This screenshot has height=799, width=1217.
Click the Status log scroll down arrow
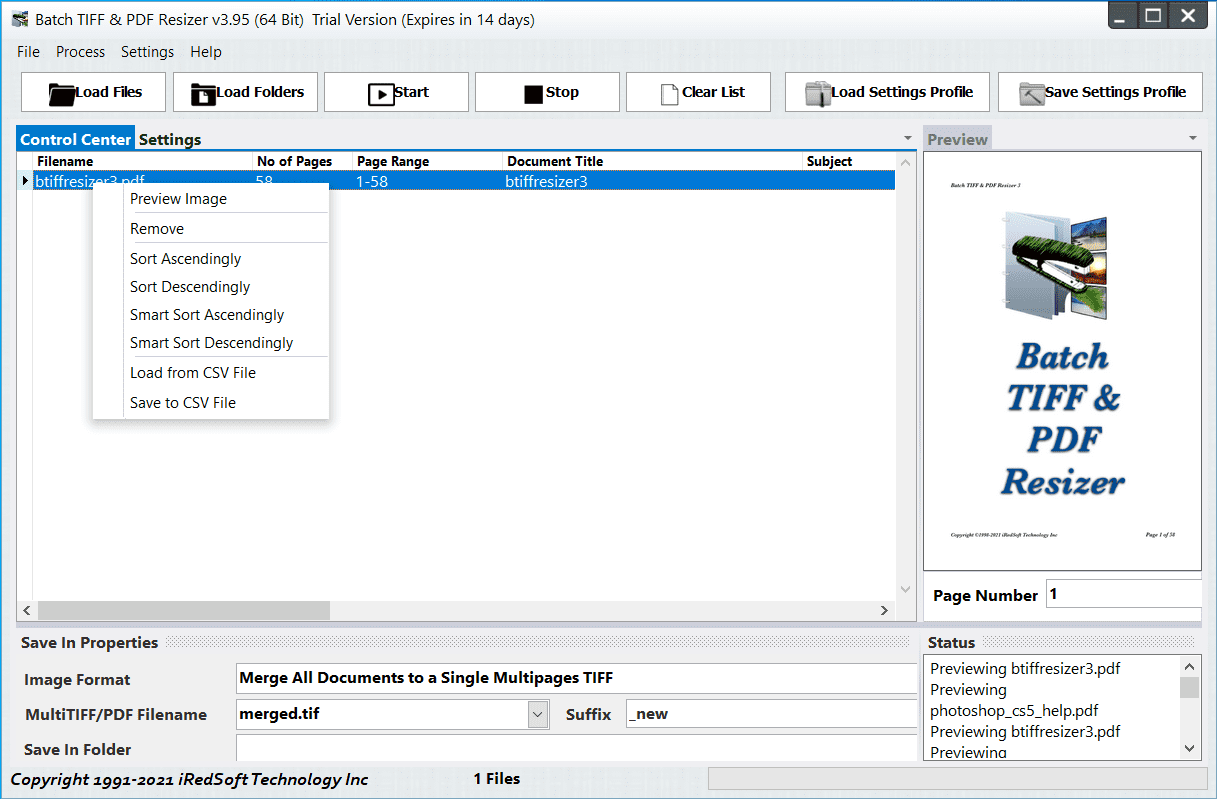[1189, 748]
